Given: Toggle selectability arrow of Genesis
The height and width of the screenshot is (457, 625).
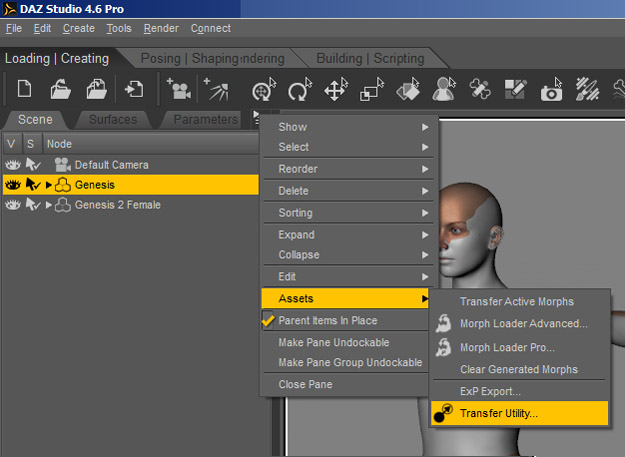Looking at the screenshot, I should pos(33,184).
